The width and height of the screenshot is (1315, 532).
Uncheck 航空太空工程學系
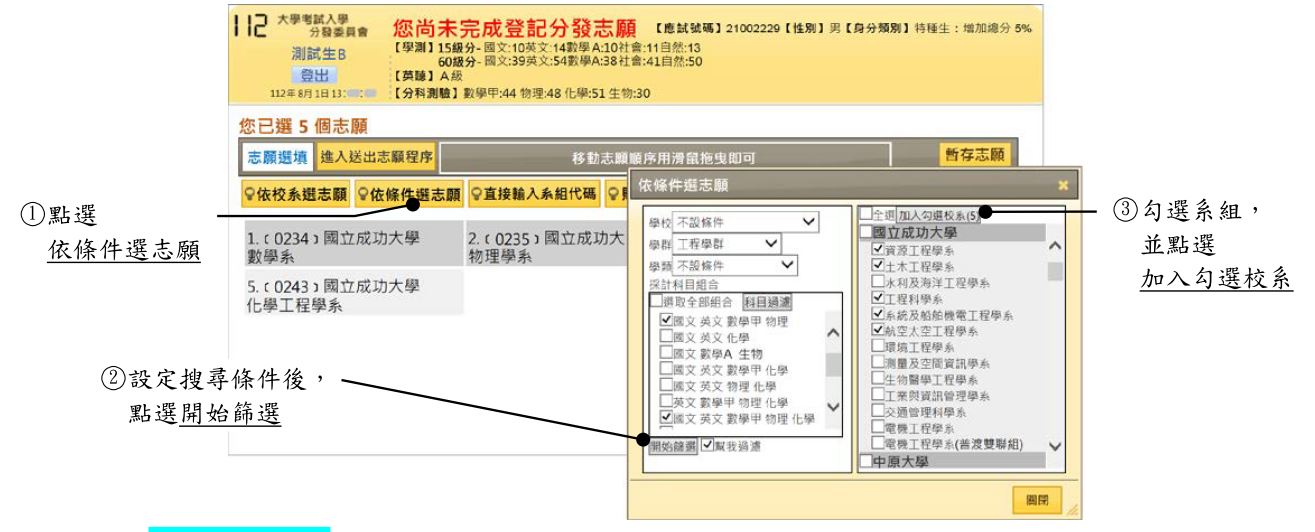pos(878,330)
